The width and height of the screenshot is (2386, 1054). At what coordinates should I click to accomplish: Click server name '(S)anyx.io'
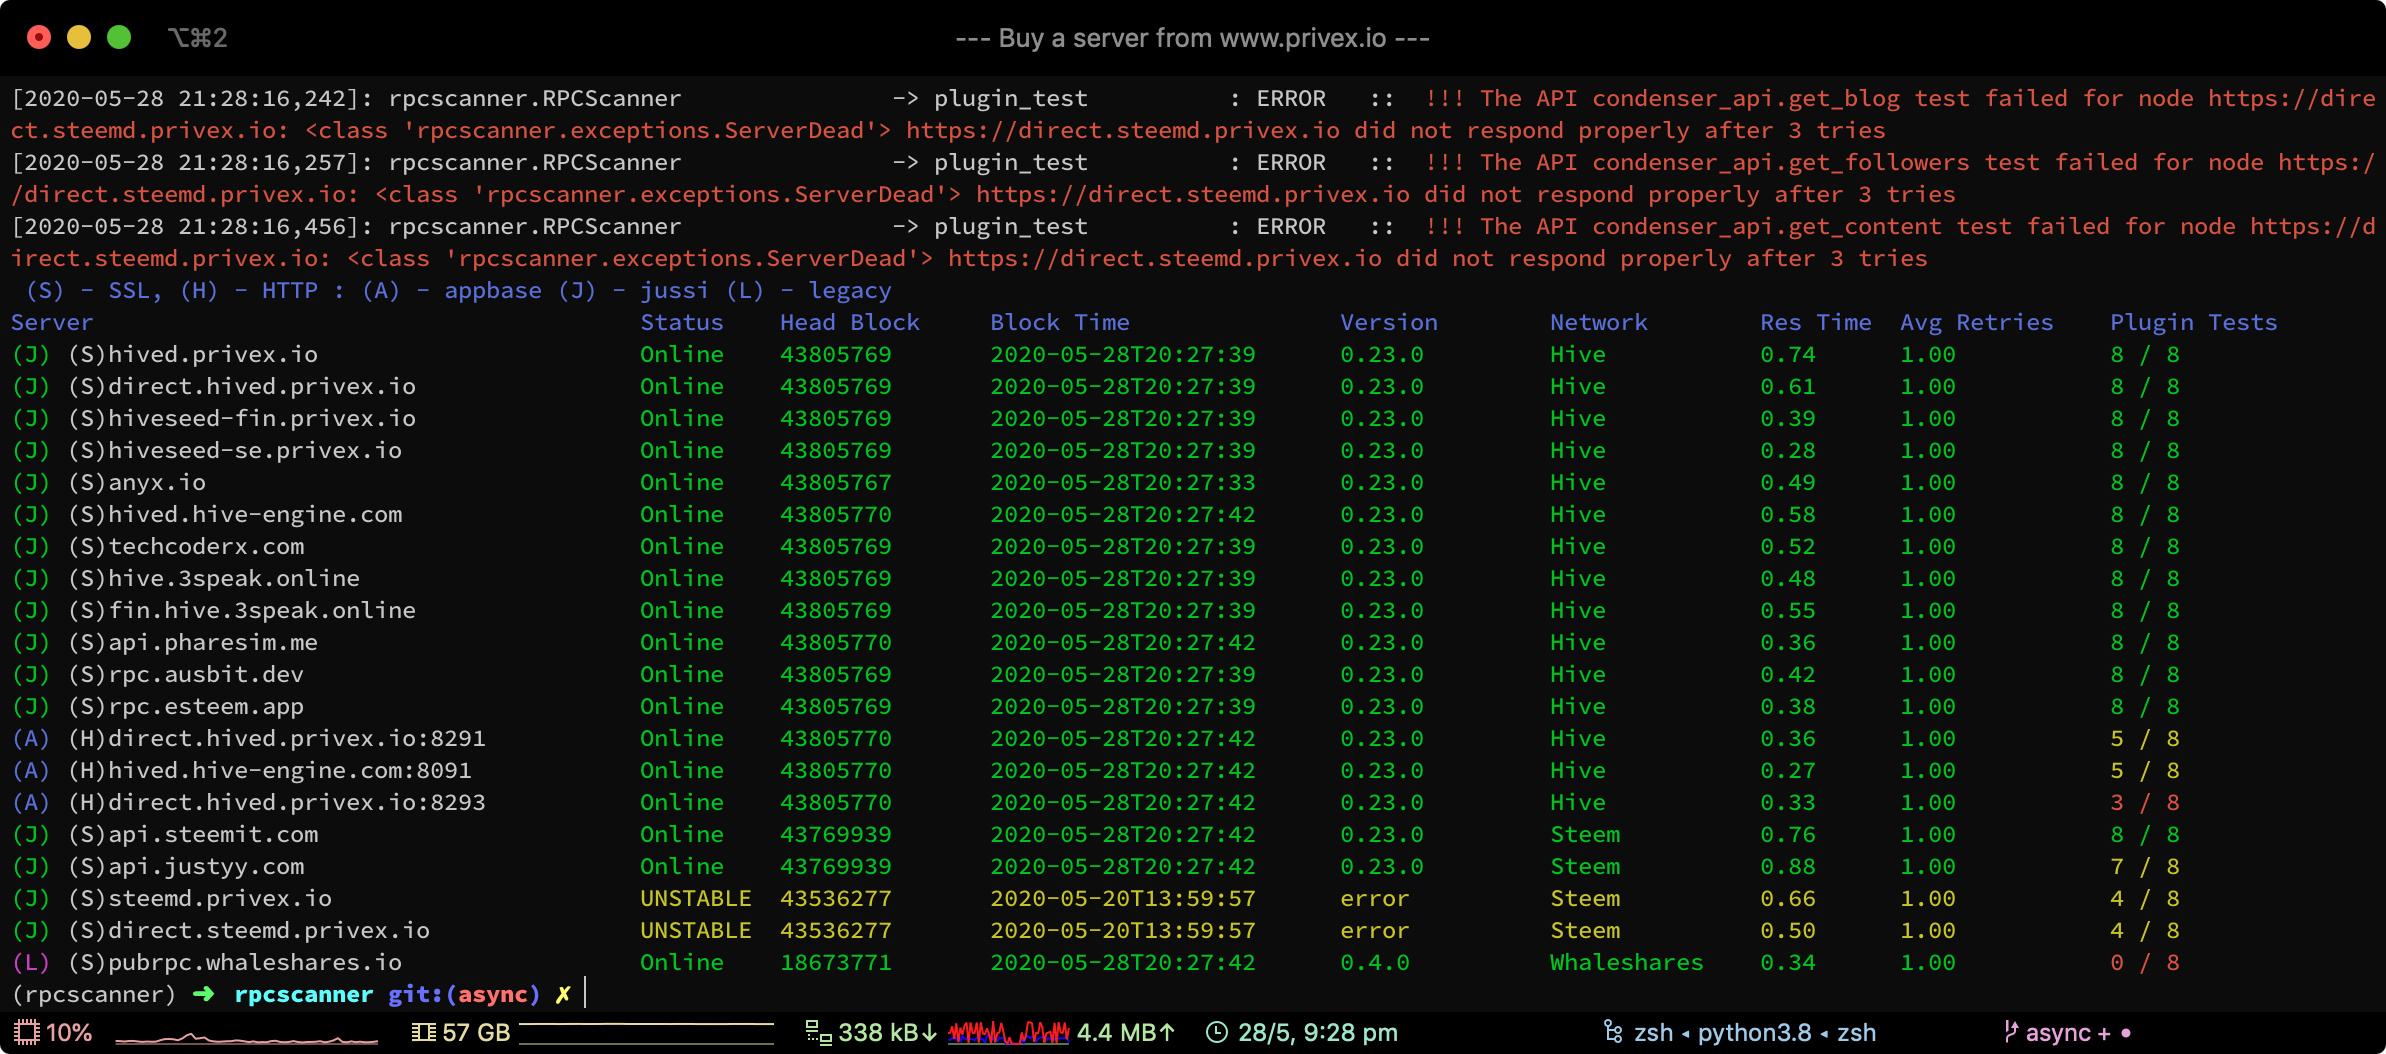pos(137,482)
